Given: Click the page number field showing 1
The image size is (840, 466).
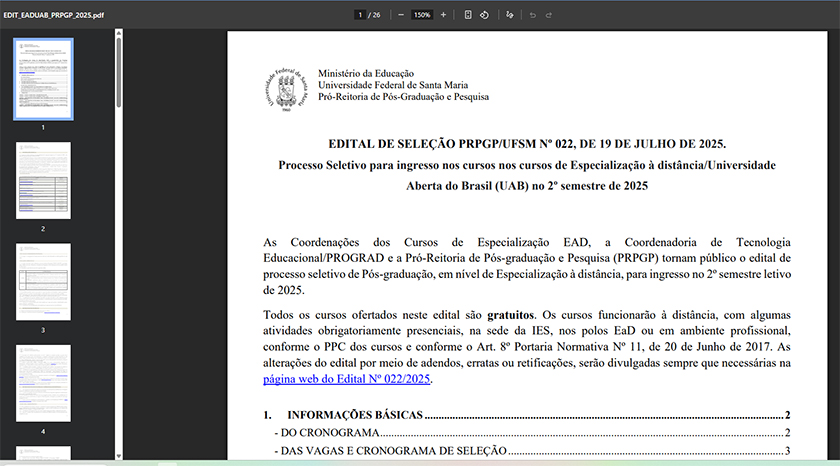Looking at the screenshot, I should tap(360, 15).
